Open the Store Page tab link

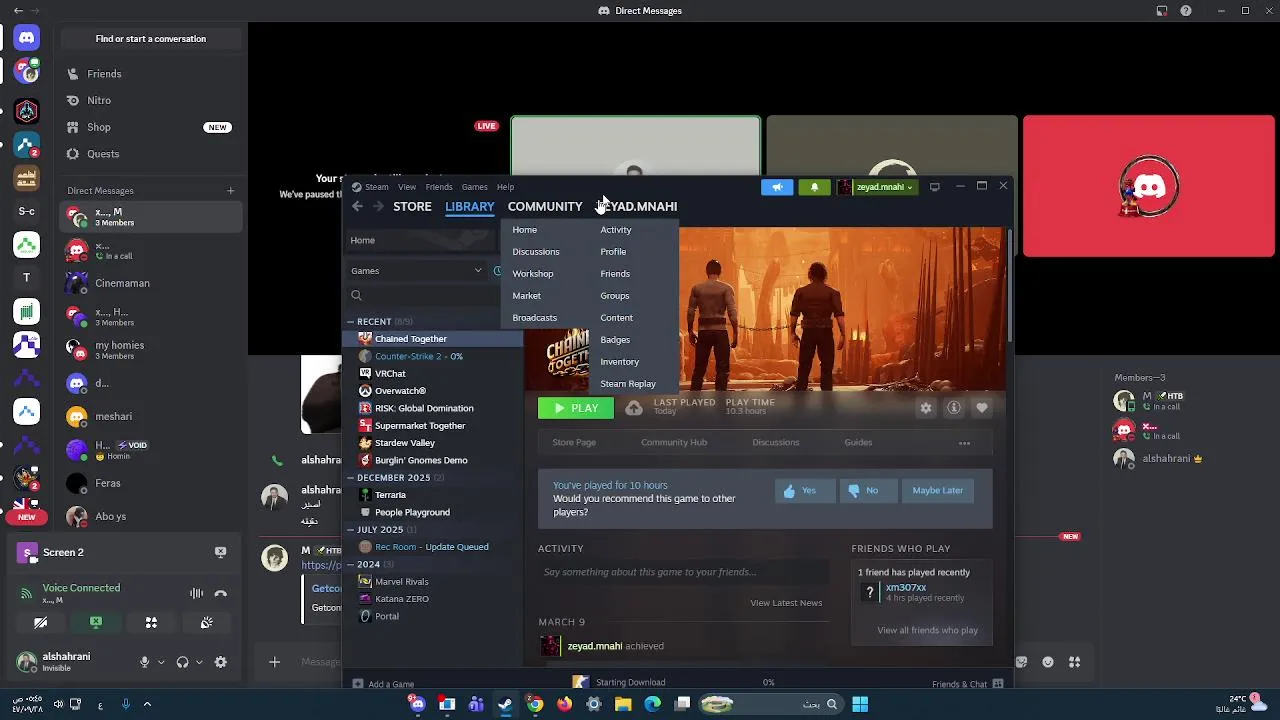(574, 442)
